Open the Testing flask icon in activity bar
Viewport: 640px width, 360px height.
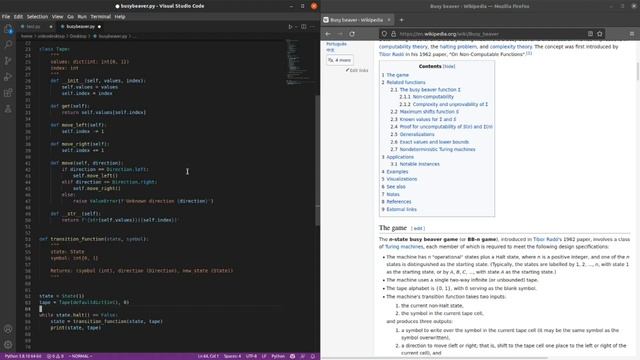coord(8,109)
